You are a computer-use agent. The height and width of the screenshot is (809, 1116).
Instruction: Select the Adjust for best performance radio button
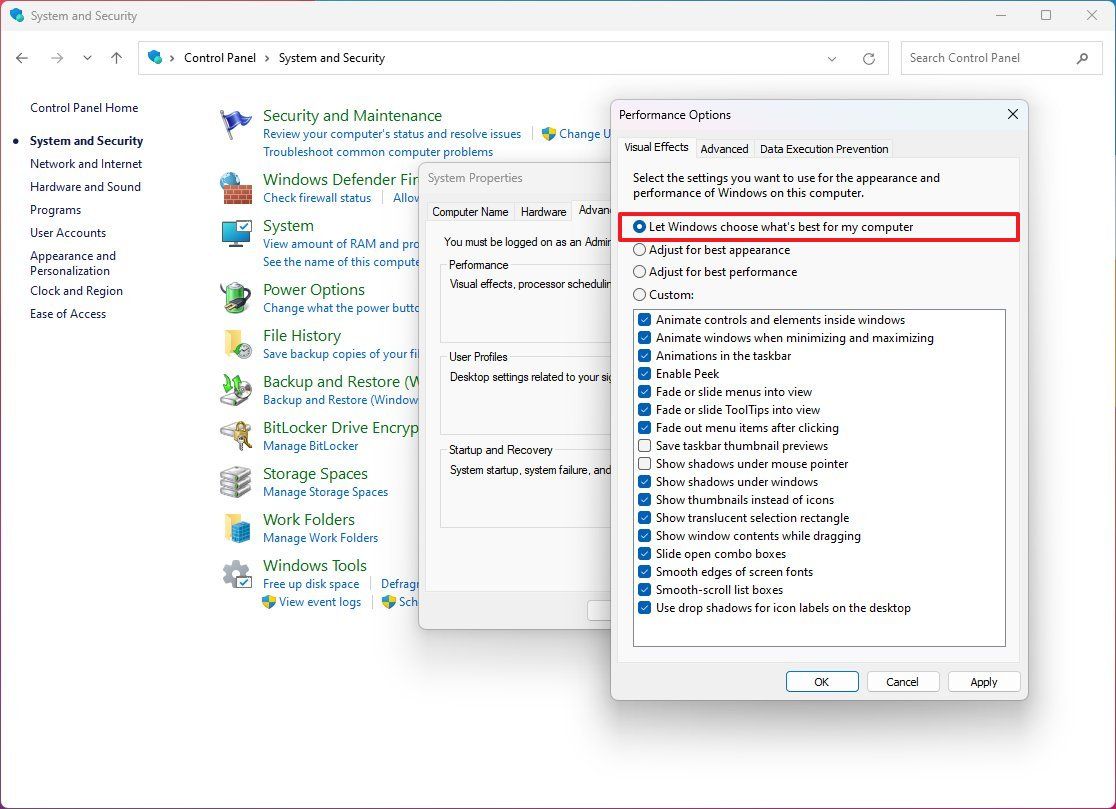(640, 272)
